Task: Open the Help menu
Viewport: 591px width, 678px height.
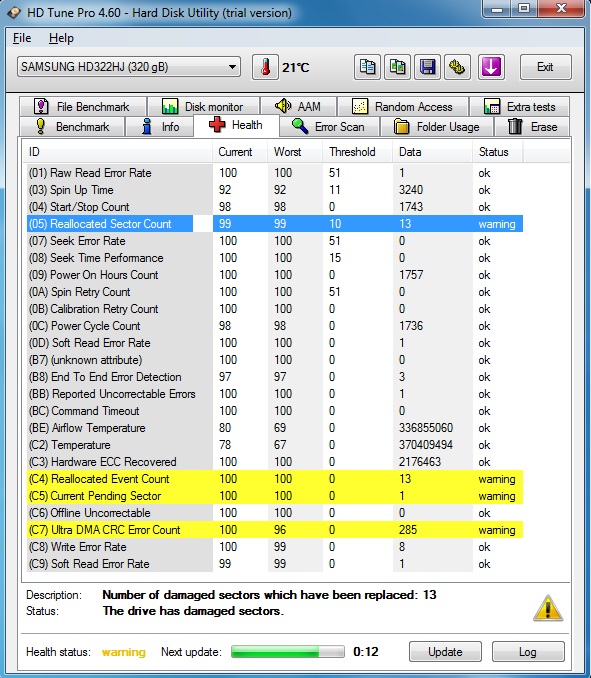Action: point(61,38)
